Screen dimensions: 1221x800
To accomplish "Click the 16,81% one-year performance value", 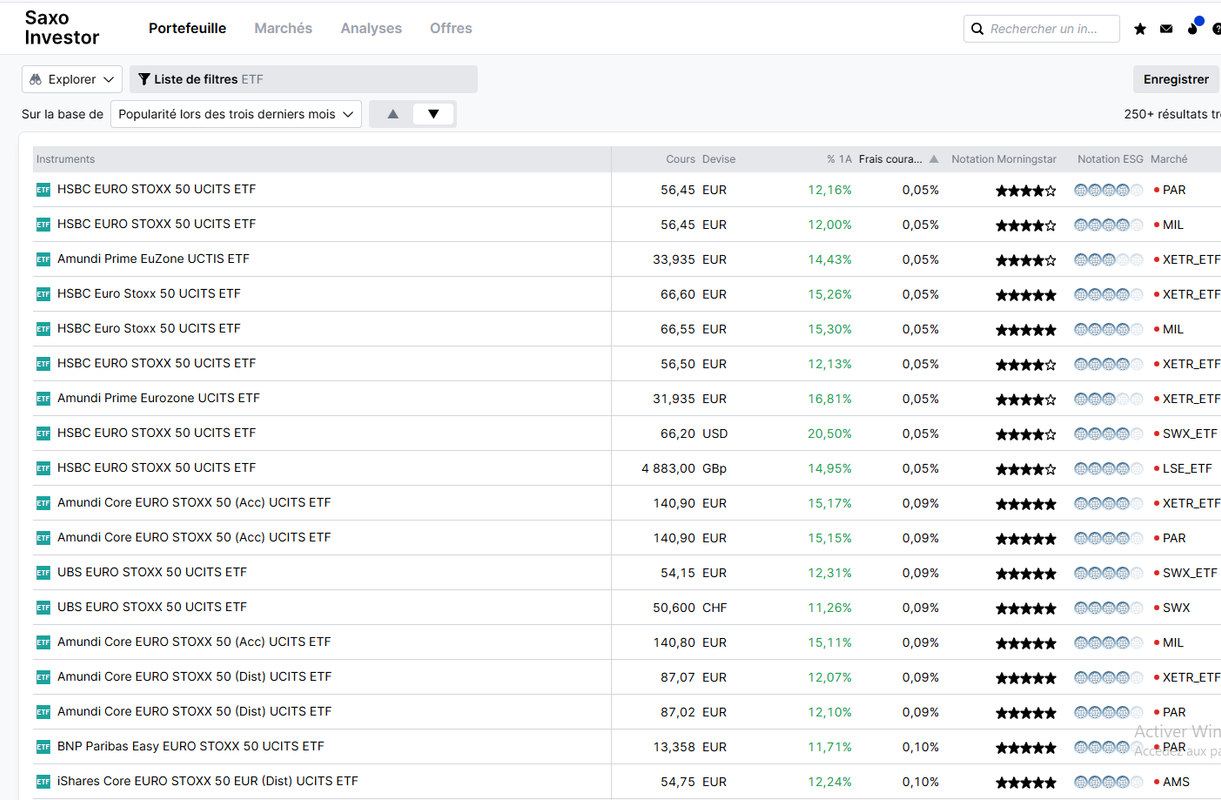I will 830,399.
